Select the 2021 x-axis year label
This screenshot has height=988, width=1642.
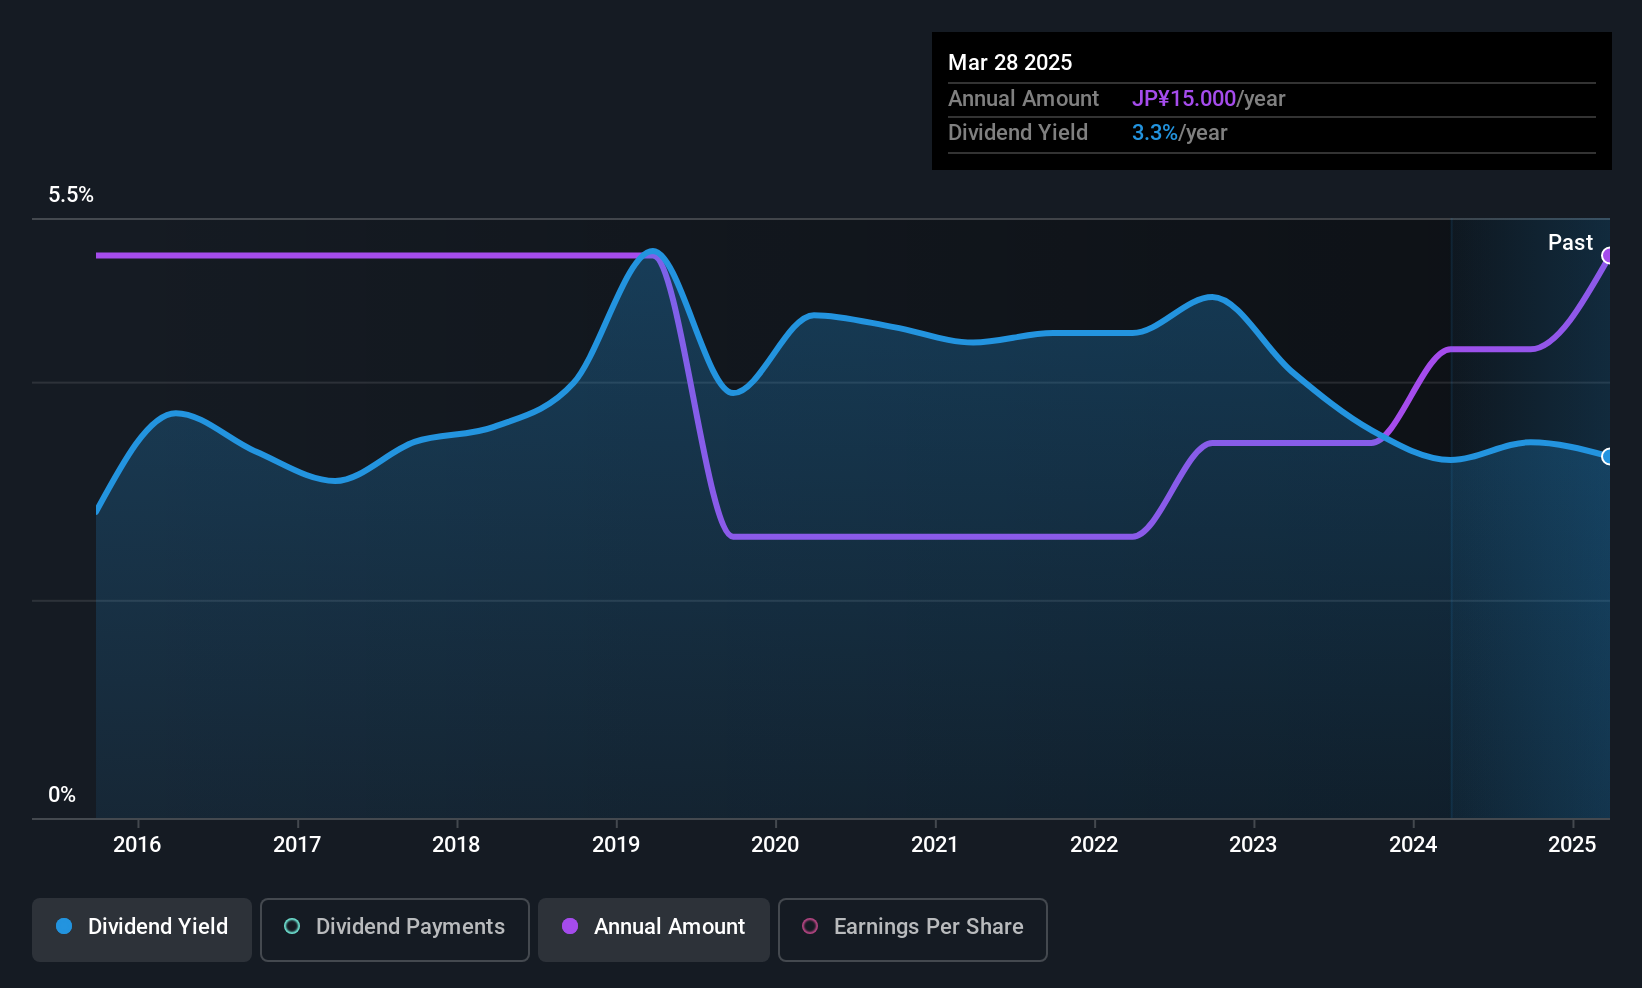(935, 845)
